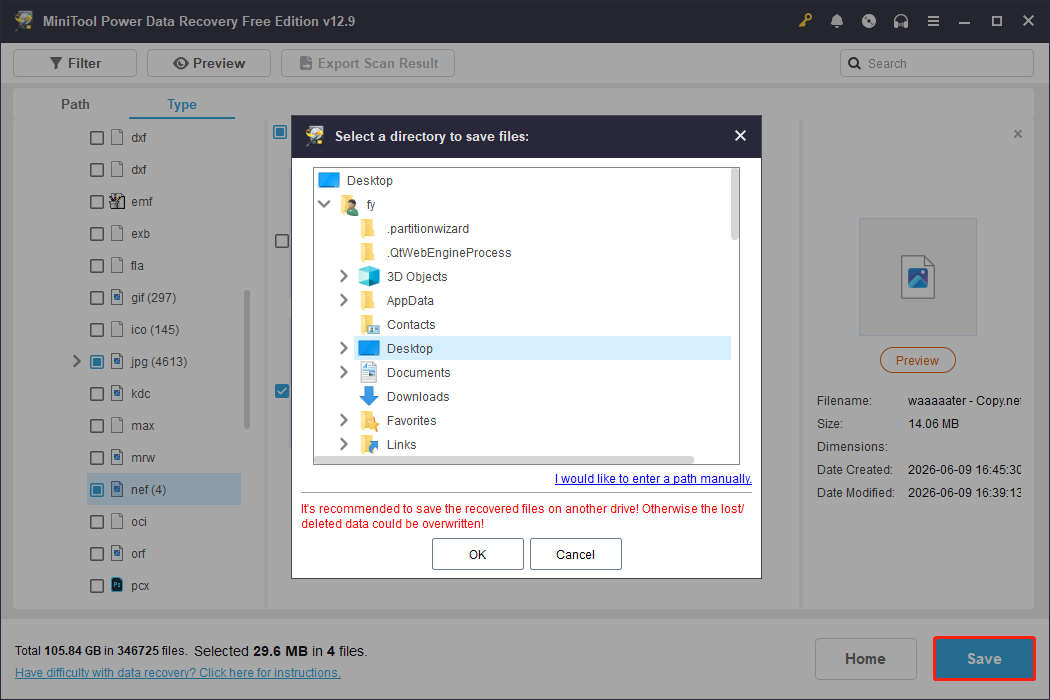Open the data recovery instructions link
Viewport: 1050px width, 700px height.
(177, 673)
